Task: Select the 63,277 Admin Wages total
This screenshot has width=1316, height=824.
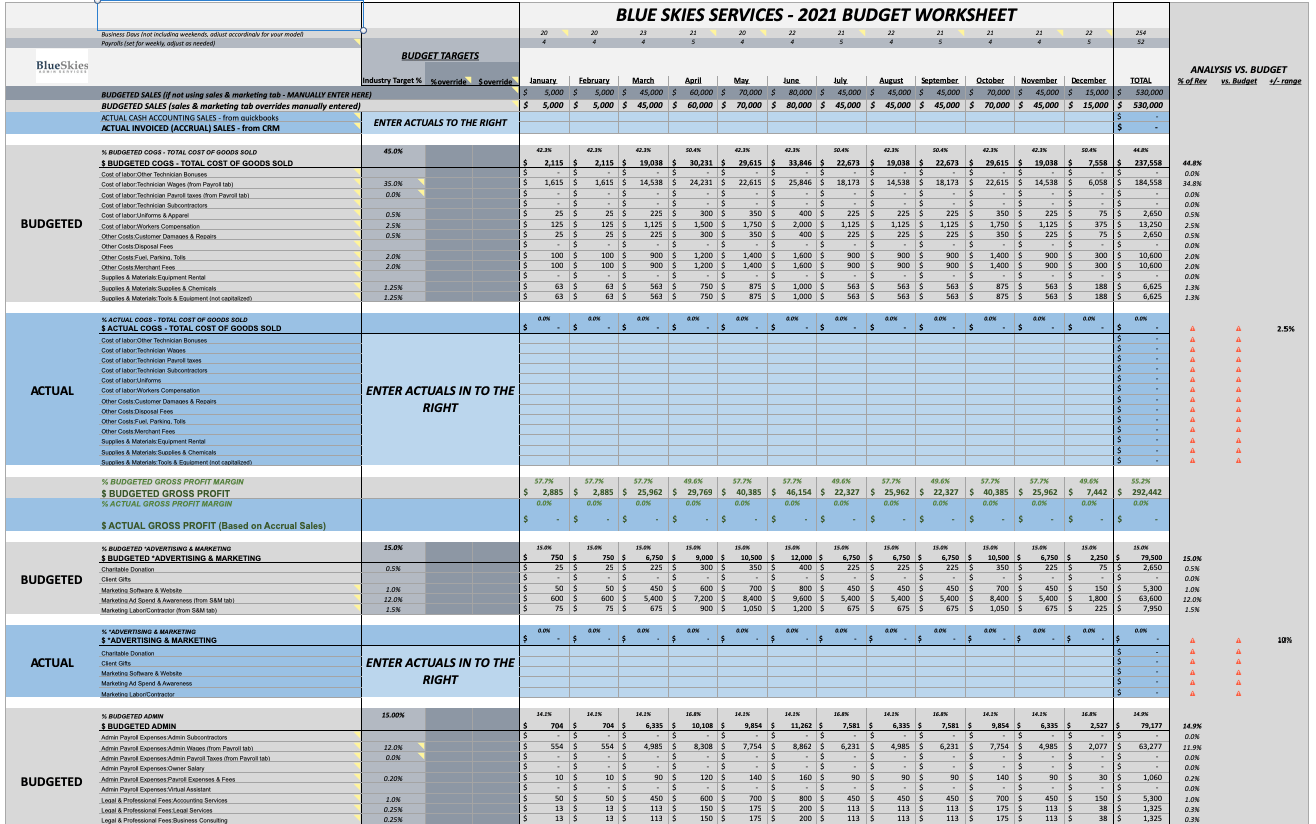Action: [1141, 747]
